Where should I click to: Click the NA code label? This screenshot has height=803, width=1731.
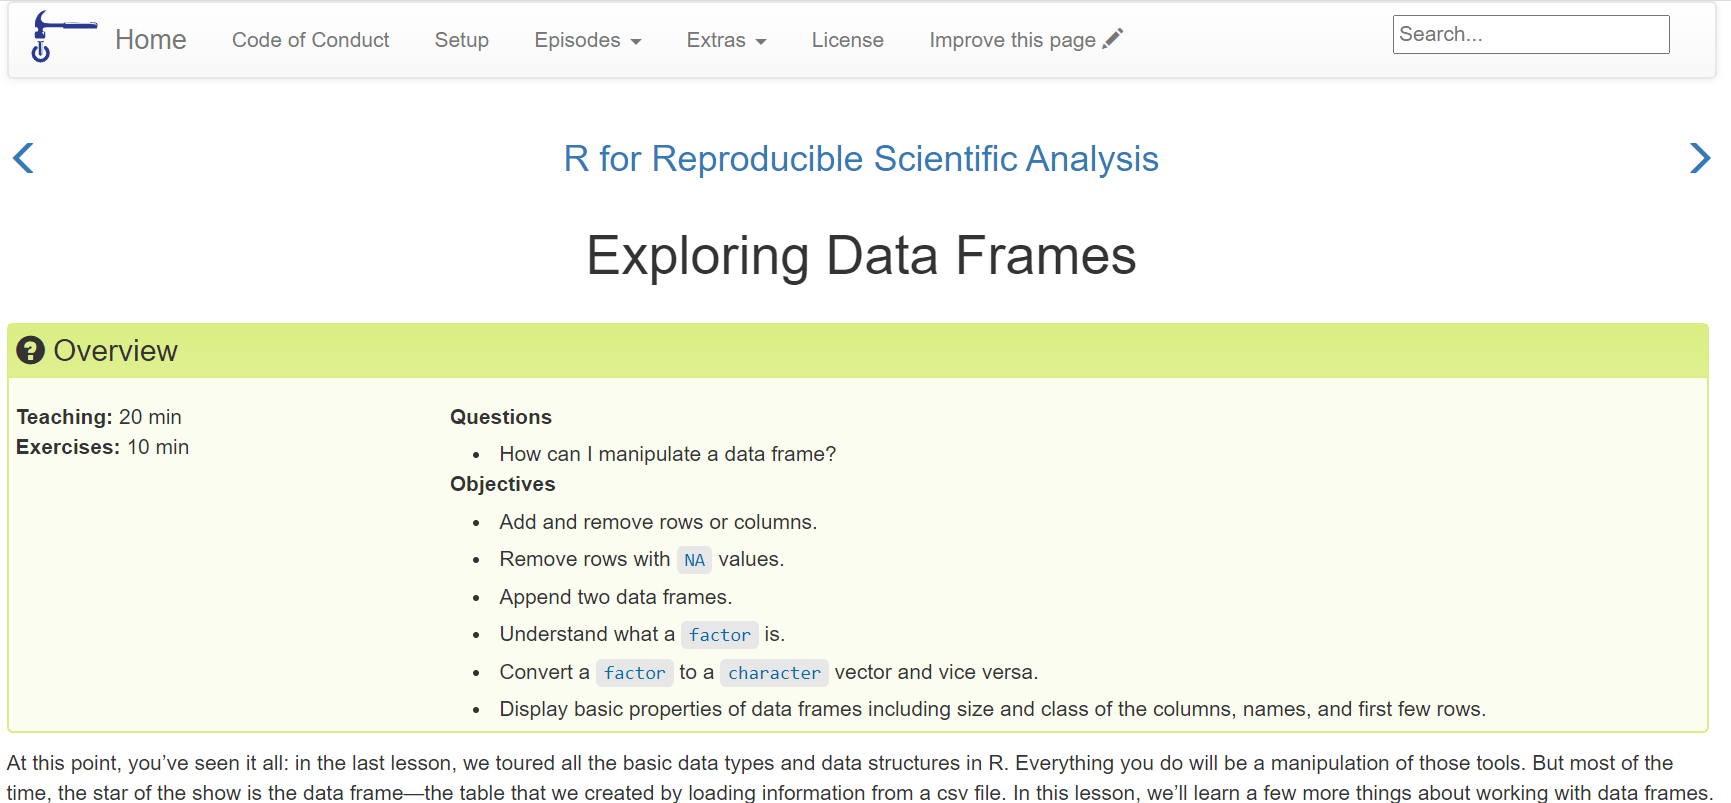click(x=695, y=560)
